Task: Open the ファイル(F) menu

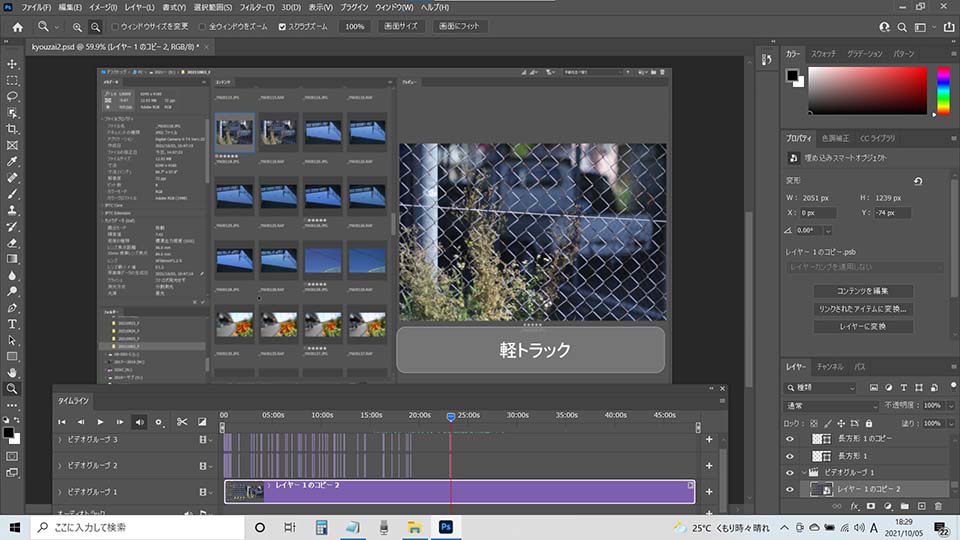Action: point(36,7)
